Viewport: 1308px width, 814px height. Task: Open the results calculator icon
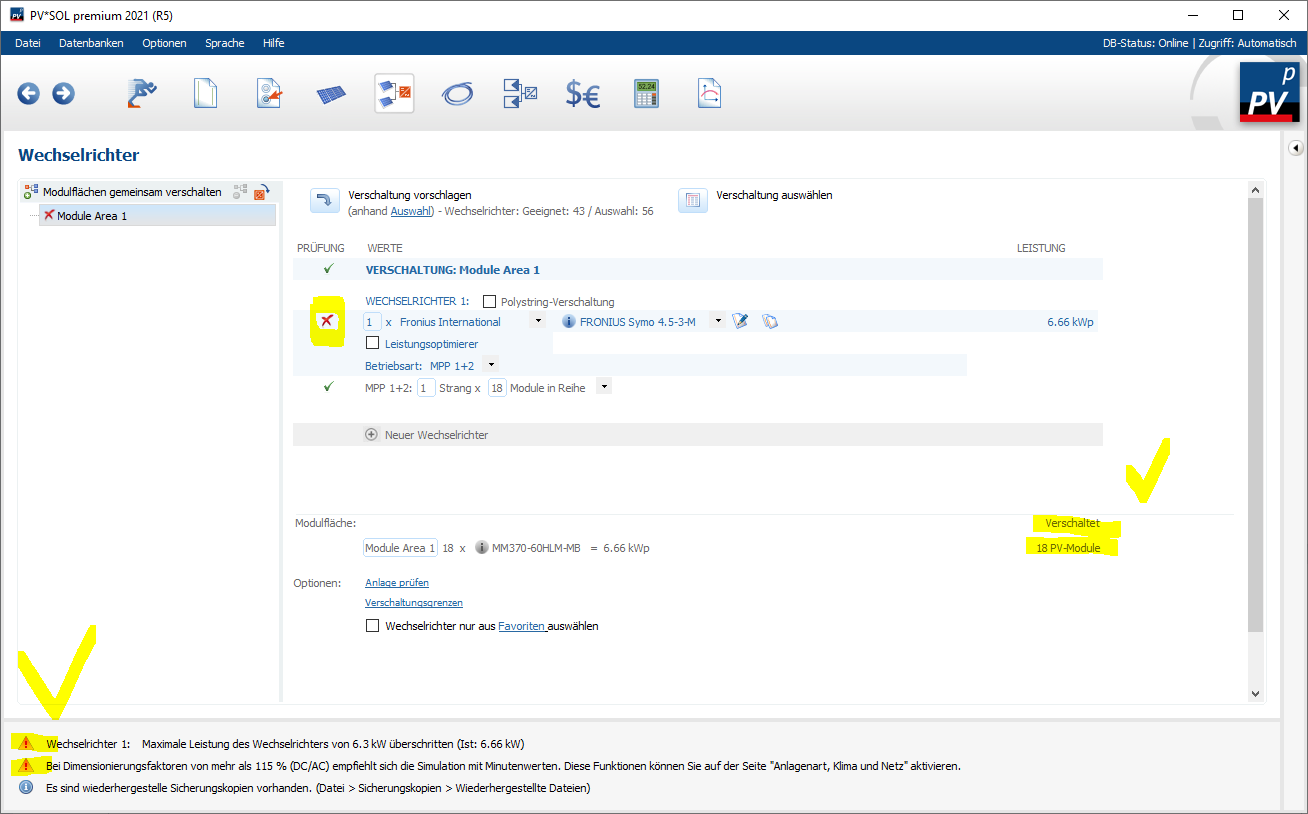646,93
